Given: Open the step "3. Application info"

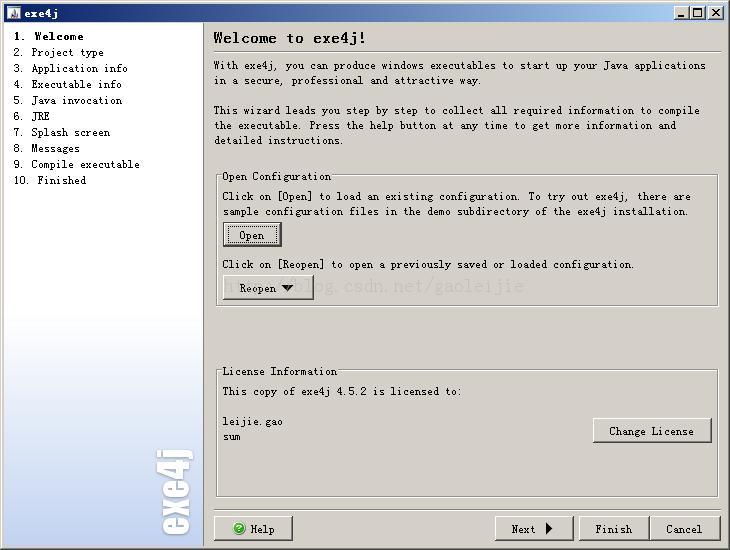Looking at the screenshot, I should click(70, 68).
